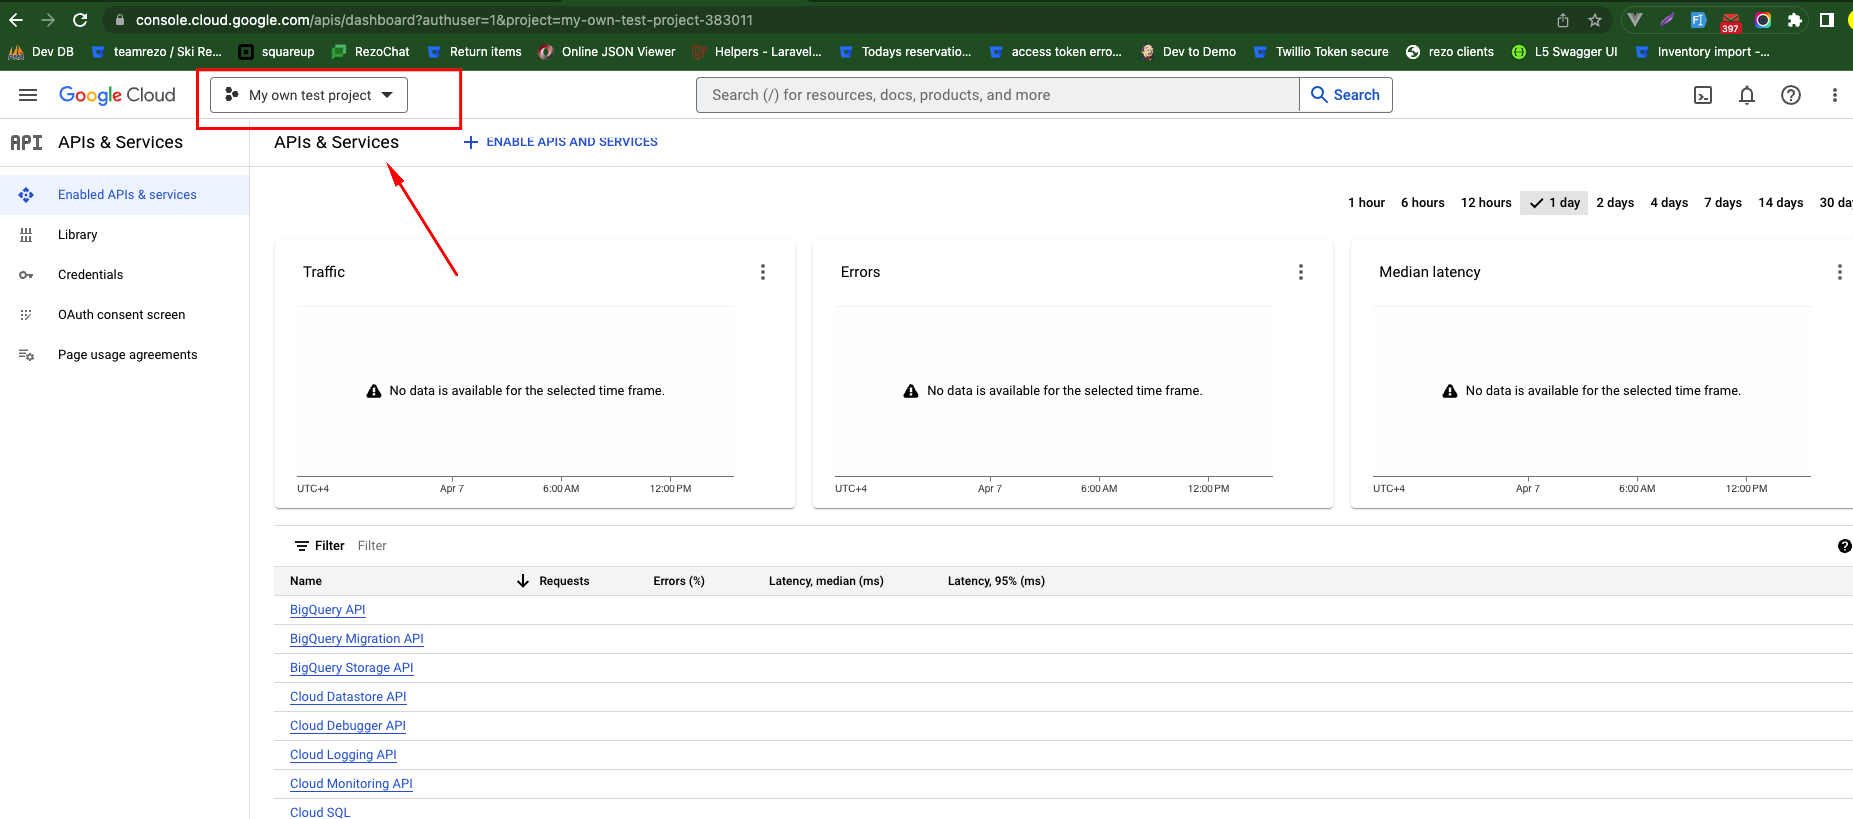Viewport: 1853px width, 819px height.
Task: Click the Filter icon above table
Action: coord(302,546)
